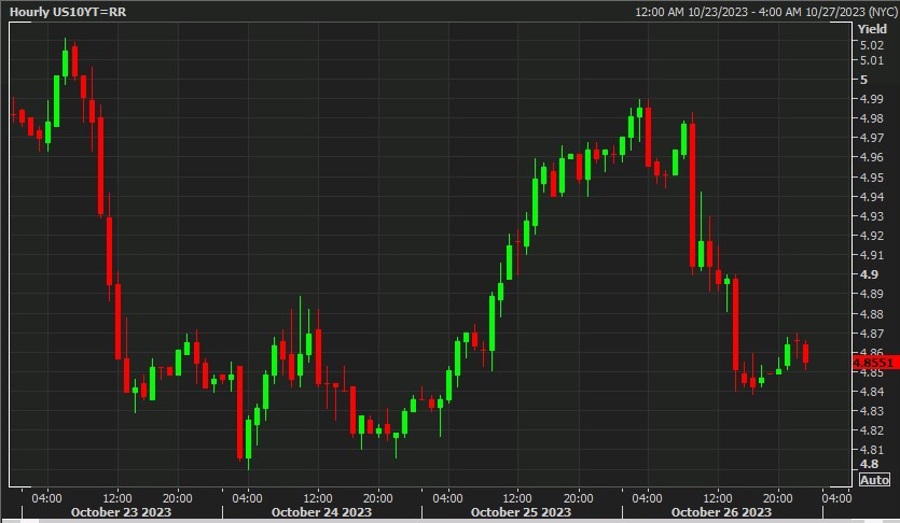Click the 04:00 tick above October 23
The image size is (900, 523).
pyautogui.click(x=47, y=498)
